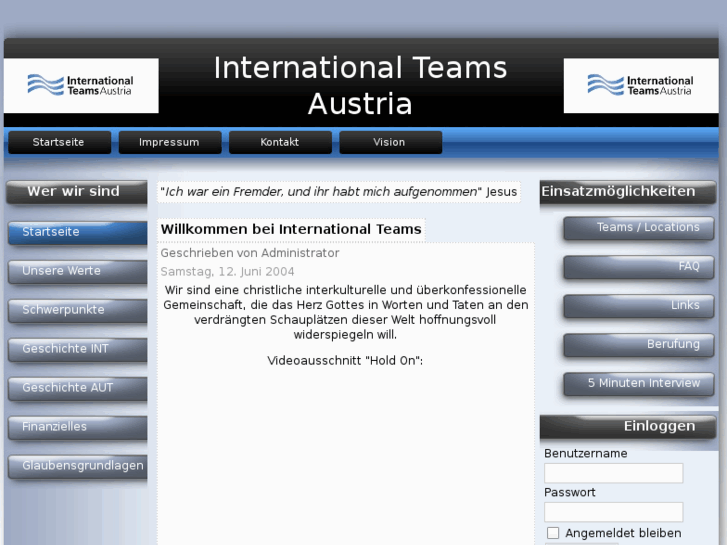Open Glaubensgrundlagen in the sidebar

point(77,466)
